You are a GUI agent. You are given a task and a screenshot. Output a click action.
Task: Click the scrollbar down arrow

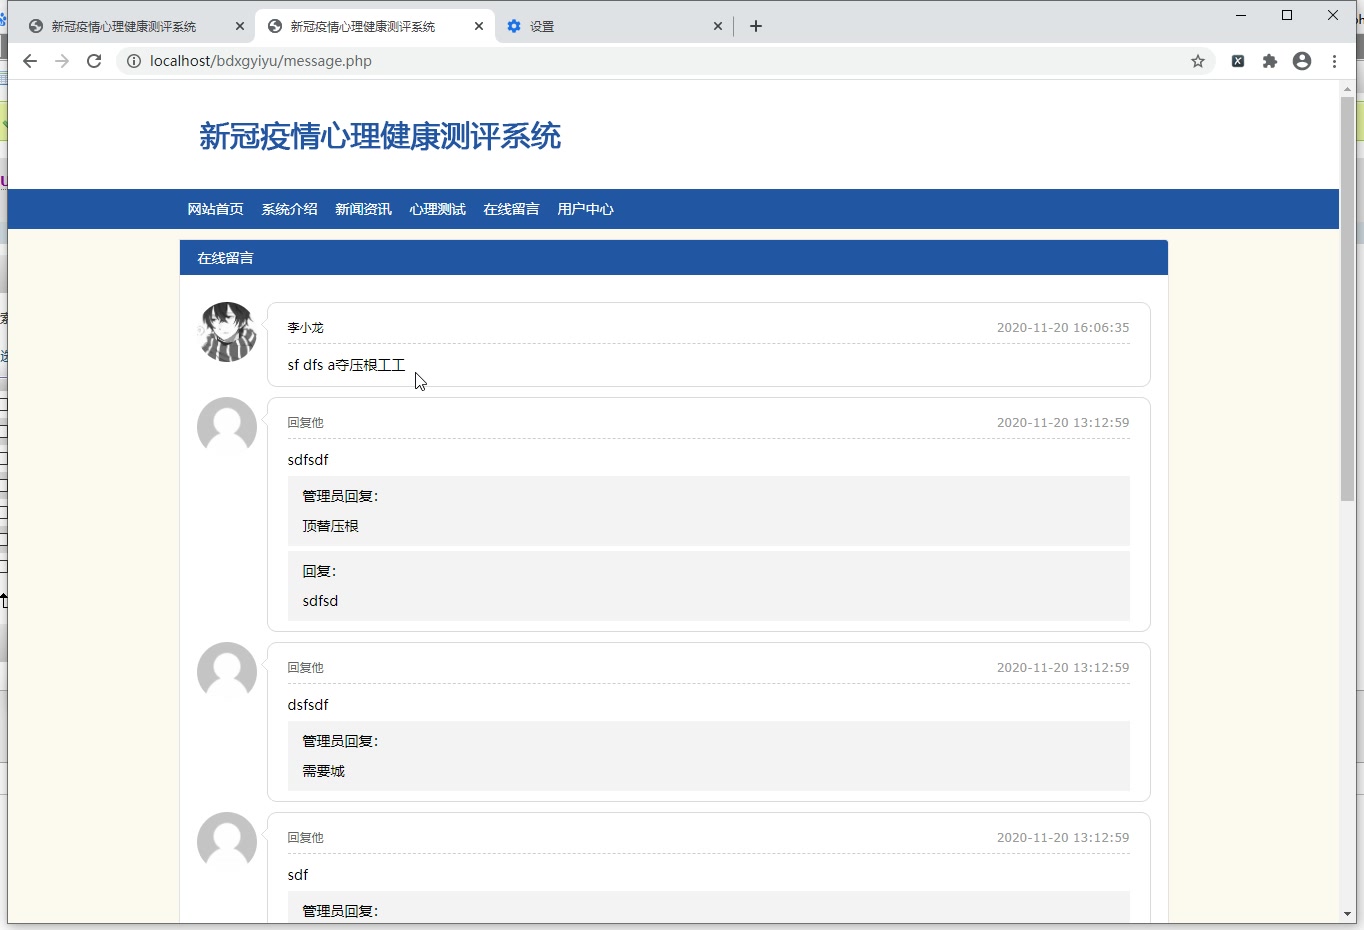point(1347,914)
